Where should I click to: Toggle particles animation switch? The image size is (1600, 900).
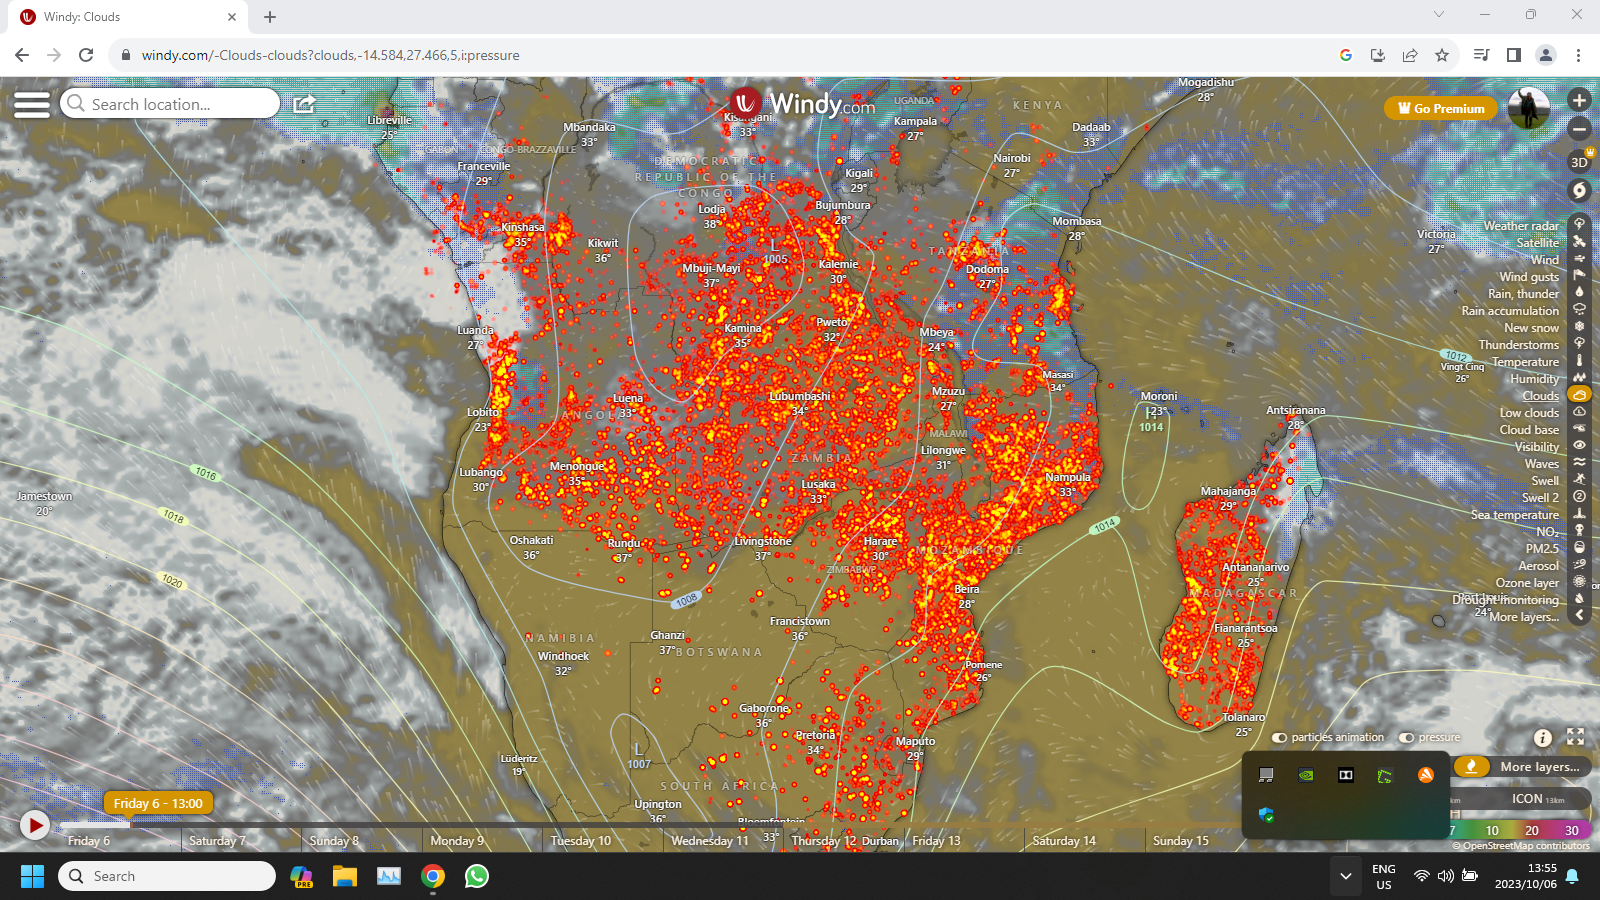tap(1280, 738)
